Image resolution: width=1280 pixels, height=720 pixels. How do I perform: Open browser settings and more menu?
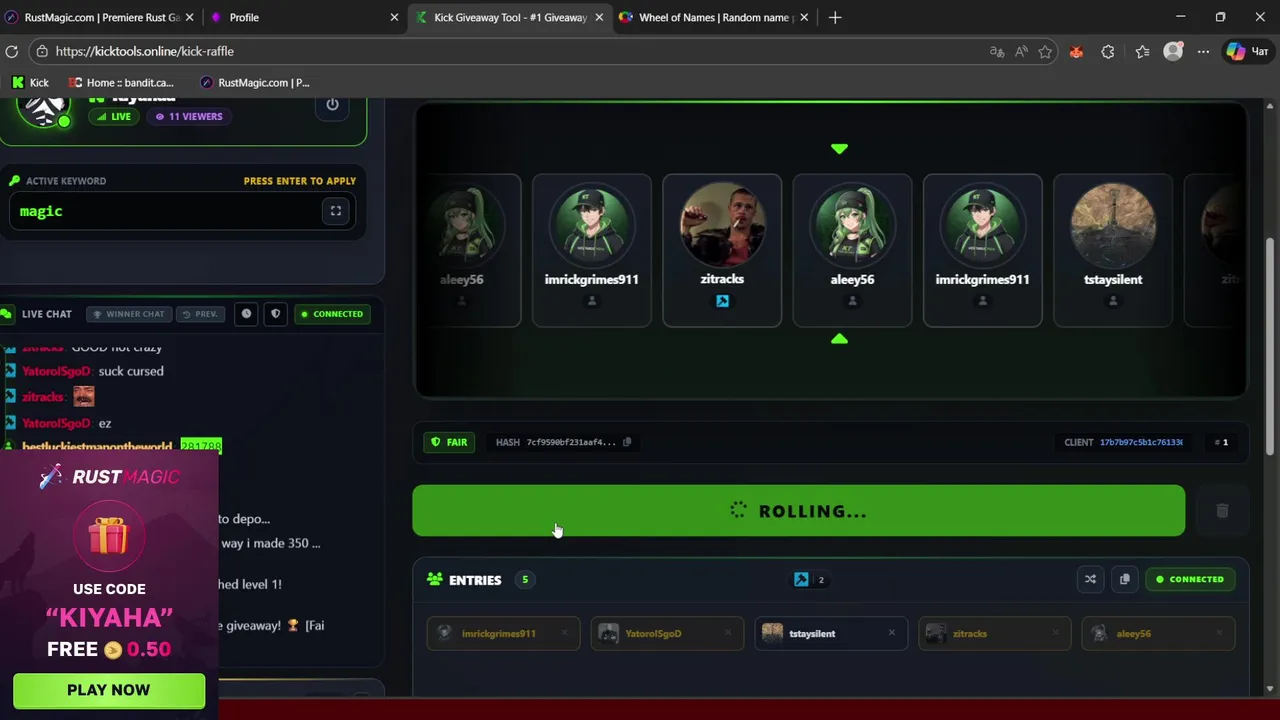[1205, 52]
